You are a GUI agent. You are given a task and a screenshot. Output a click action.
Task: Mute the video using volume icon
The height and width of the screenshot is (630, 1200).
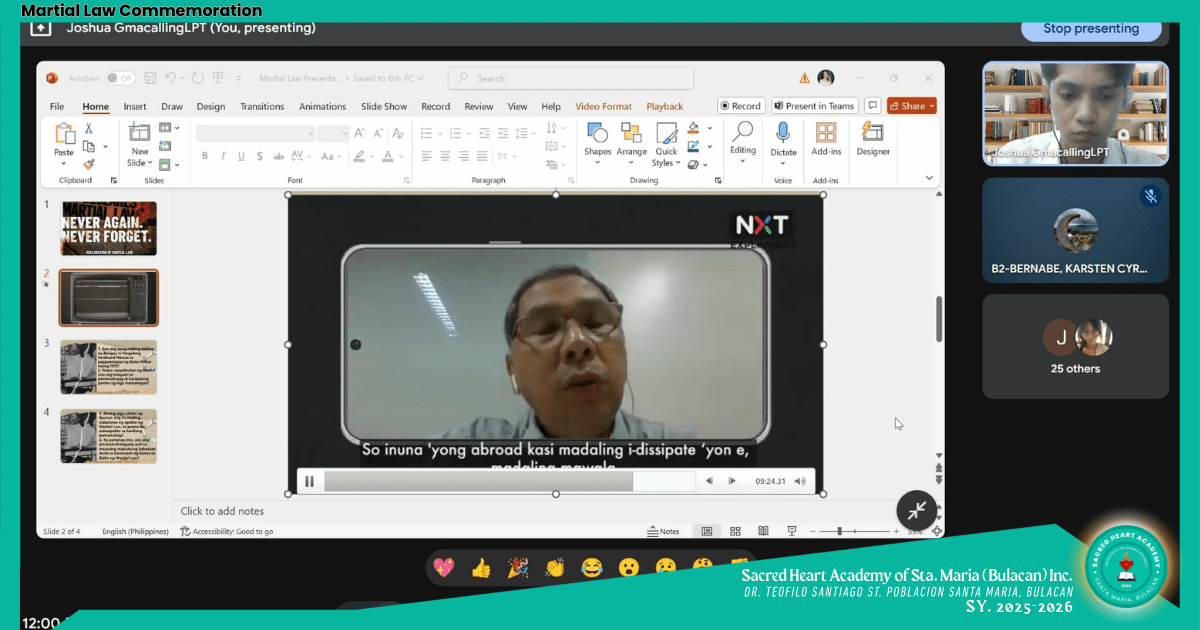click(800, 481)
